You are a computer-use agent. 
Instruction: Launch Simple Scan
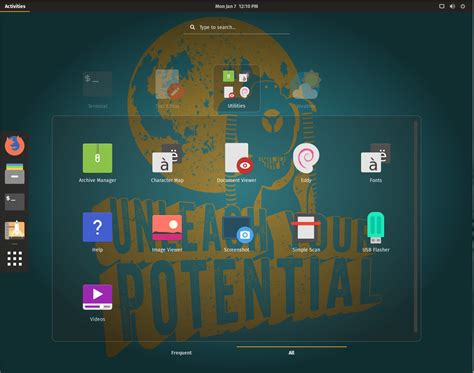tap(306, 232)
